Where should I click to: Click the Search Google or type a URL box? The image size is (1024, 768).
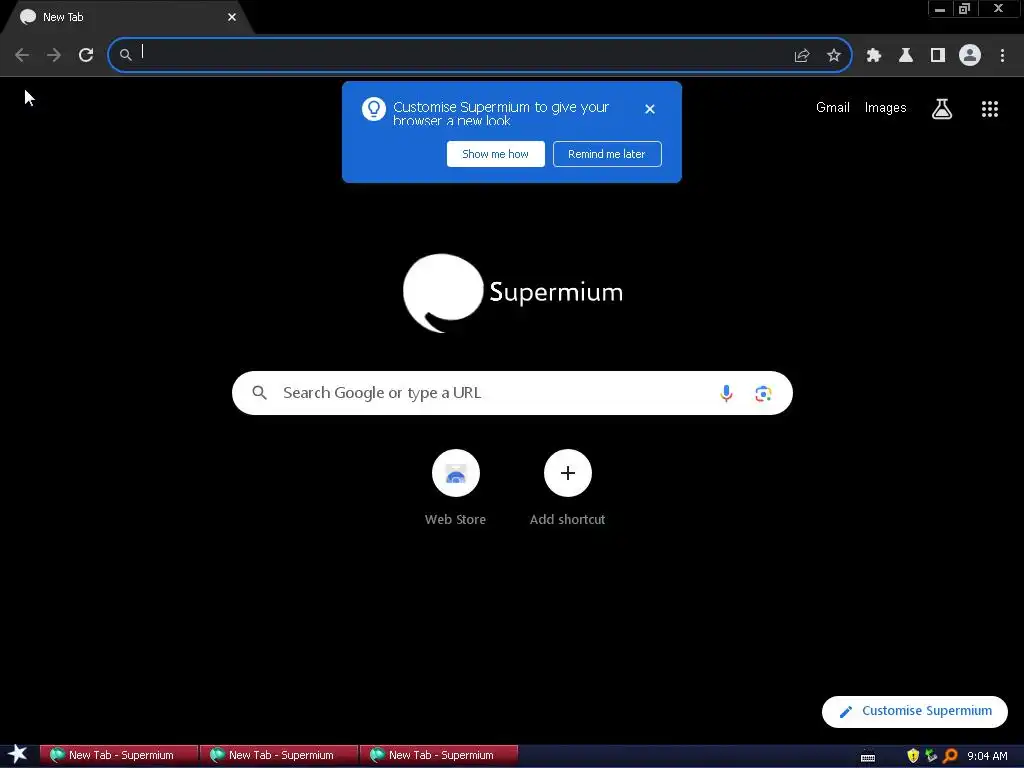[512, 393]
